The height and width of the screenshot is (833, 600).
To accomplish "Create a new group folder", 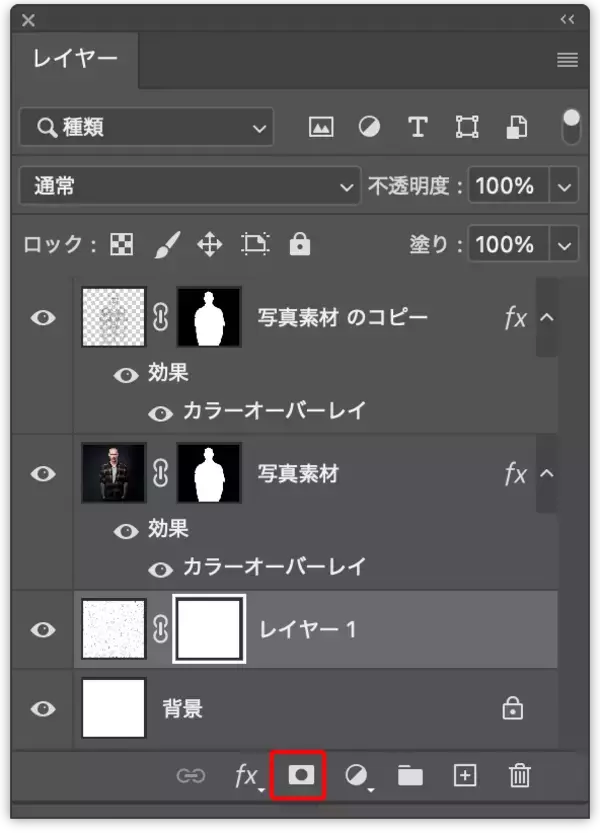I will click(410, 776).
